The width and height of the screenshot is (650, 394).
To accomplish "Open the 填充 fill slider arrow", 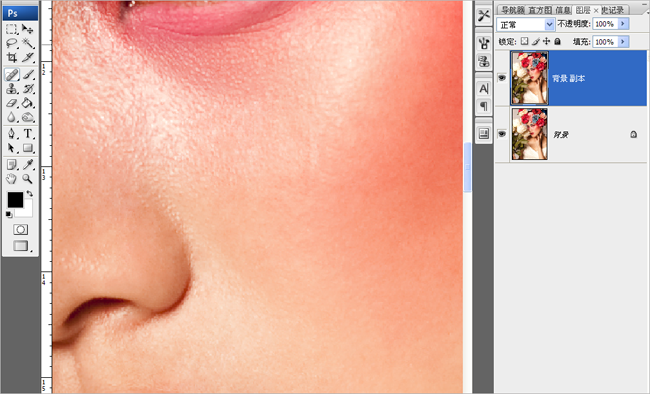I will tap(623, 41).
